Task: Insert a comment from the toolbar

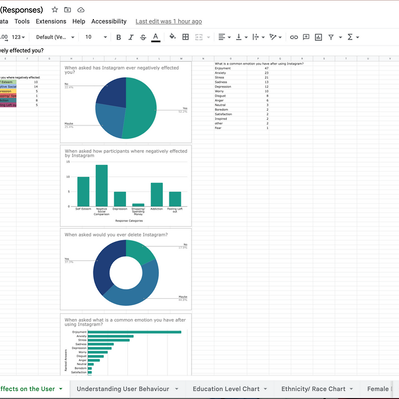Action: tap(306, 37)
